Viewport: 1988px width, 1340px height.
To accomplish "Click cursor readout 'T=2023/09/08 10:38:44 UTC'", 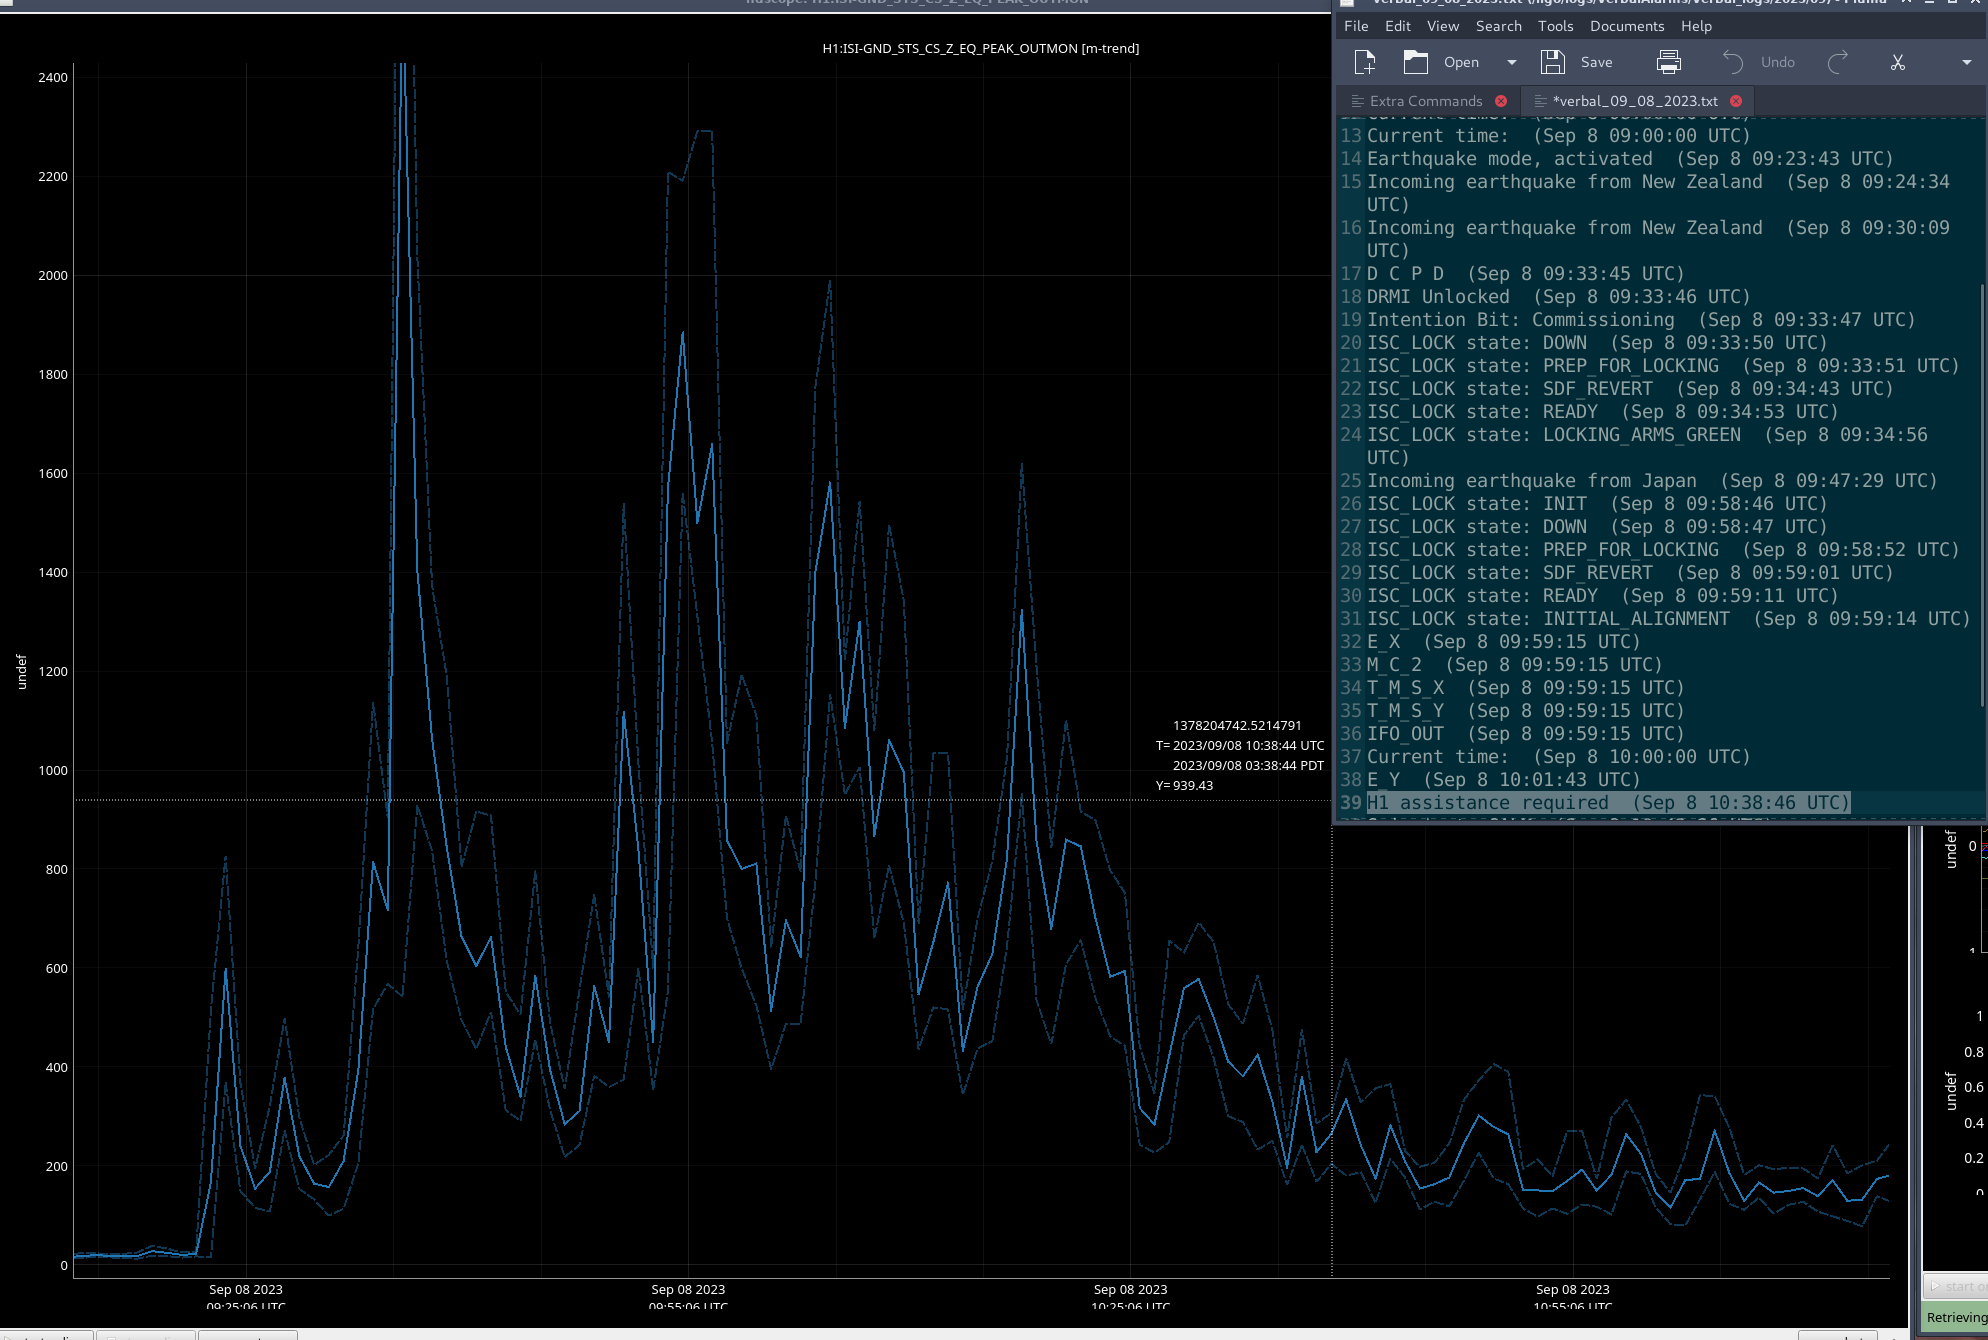I will (x=1240, y=746).
